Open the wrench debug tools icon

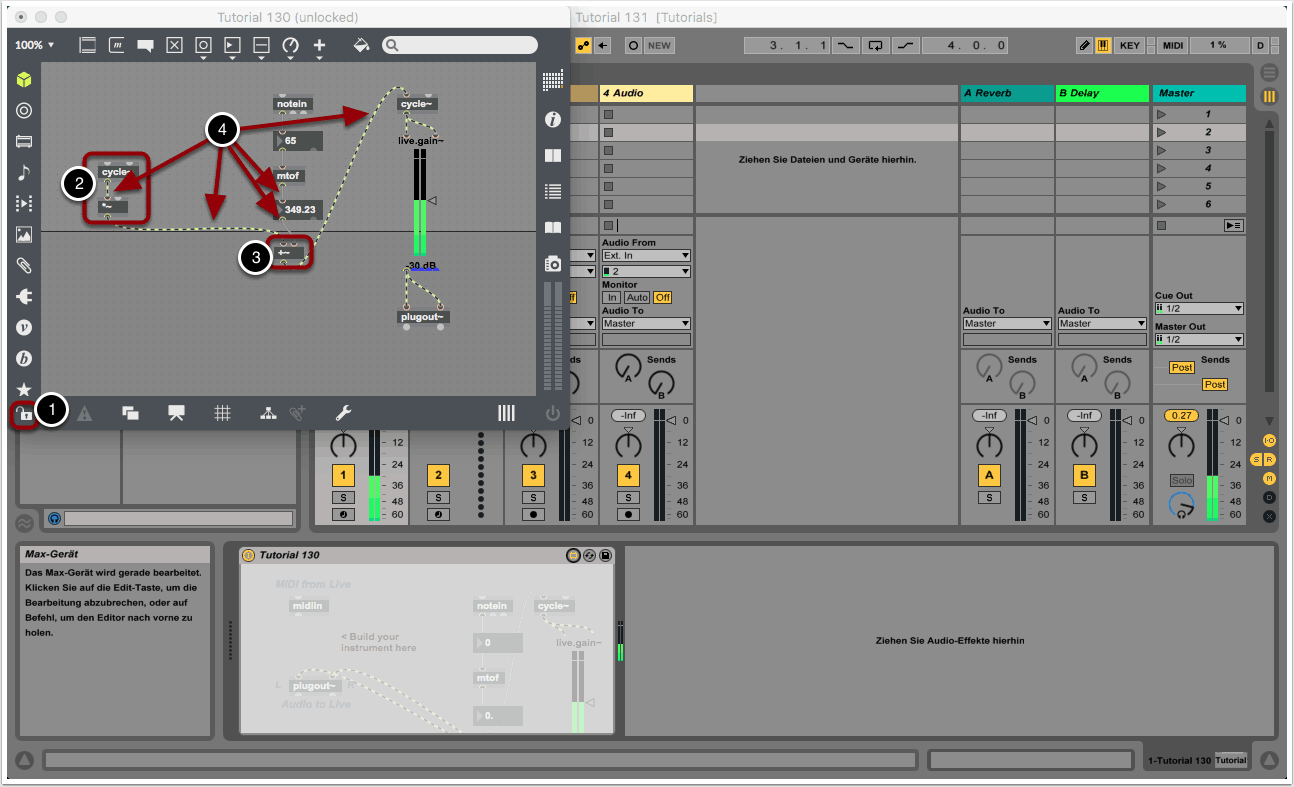tap(342, 413)
